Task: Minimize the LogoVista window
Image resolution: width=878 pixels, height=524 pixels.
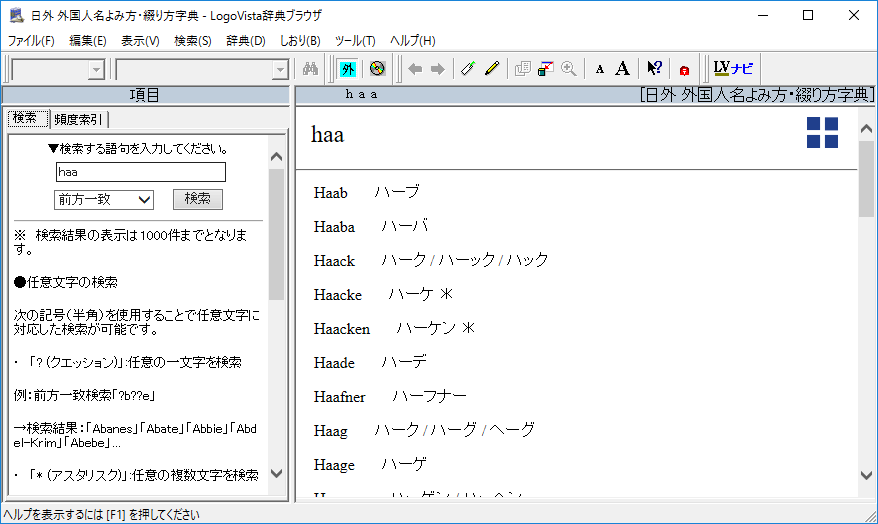Action: (x=763, y=15)
